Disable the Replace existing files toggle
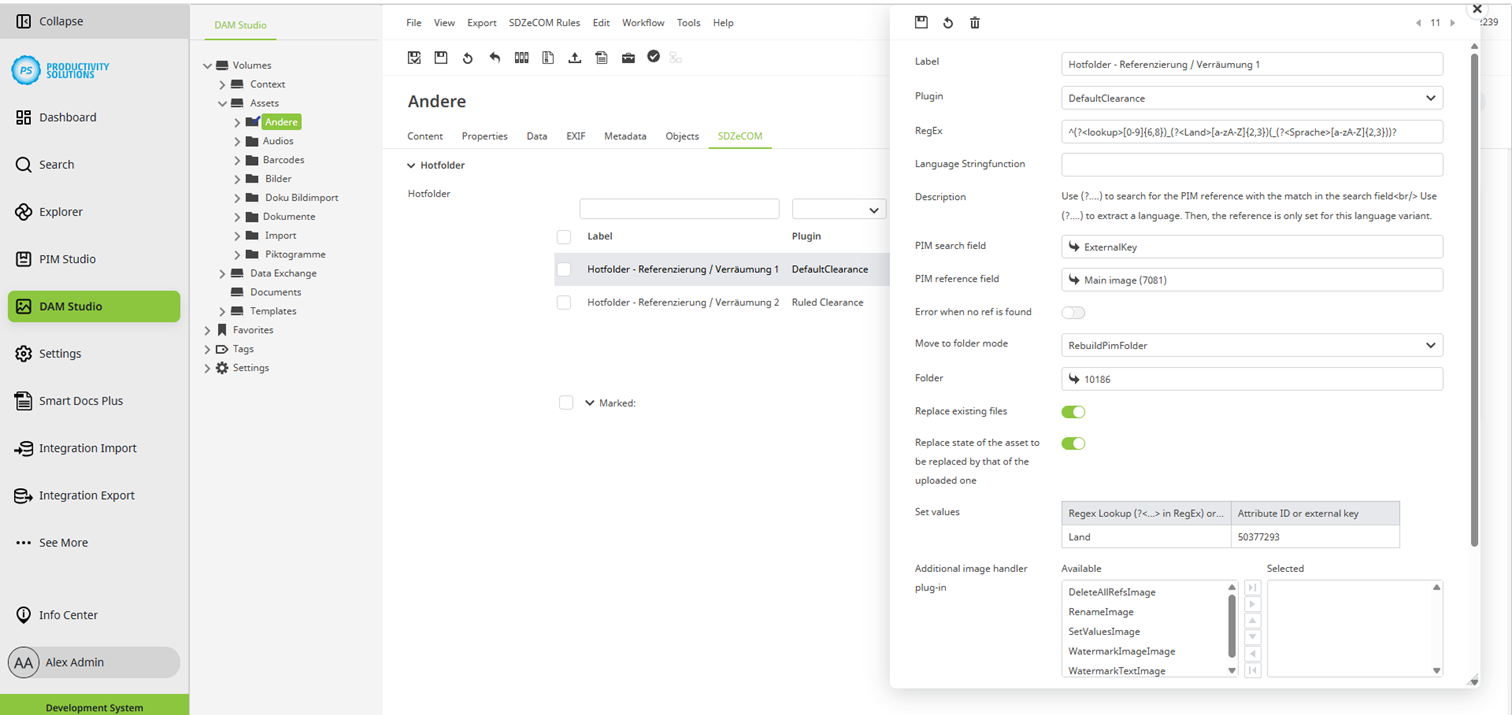This screenshot has width=1512, height=715. click(x=1073, y=411)
